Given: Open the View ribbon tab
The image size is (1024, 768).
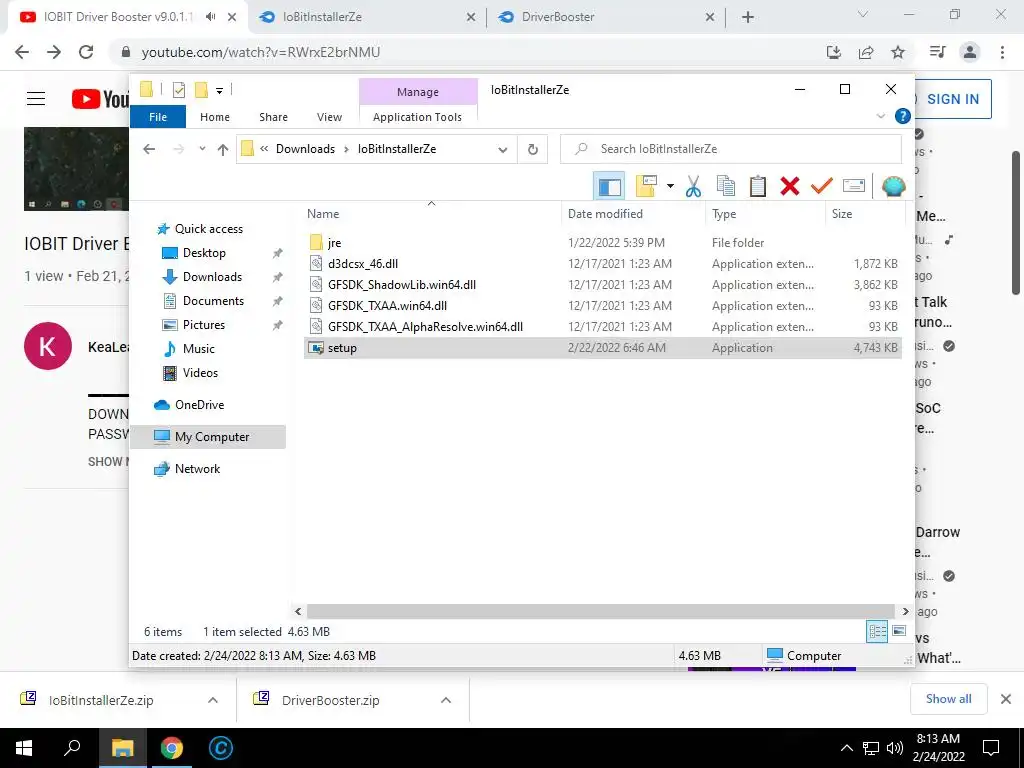Looking at the screenshot, I should coord(329,117).
